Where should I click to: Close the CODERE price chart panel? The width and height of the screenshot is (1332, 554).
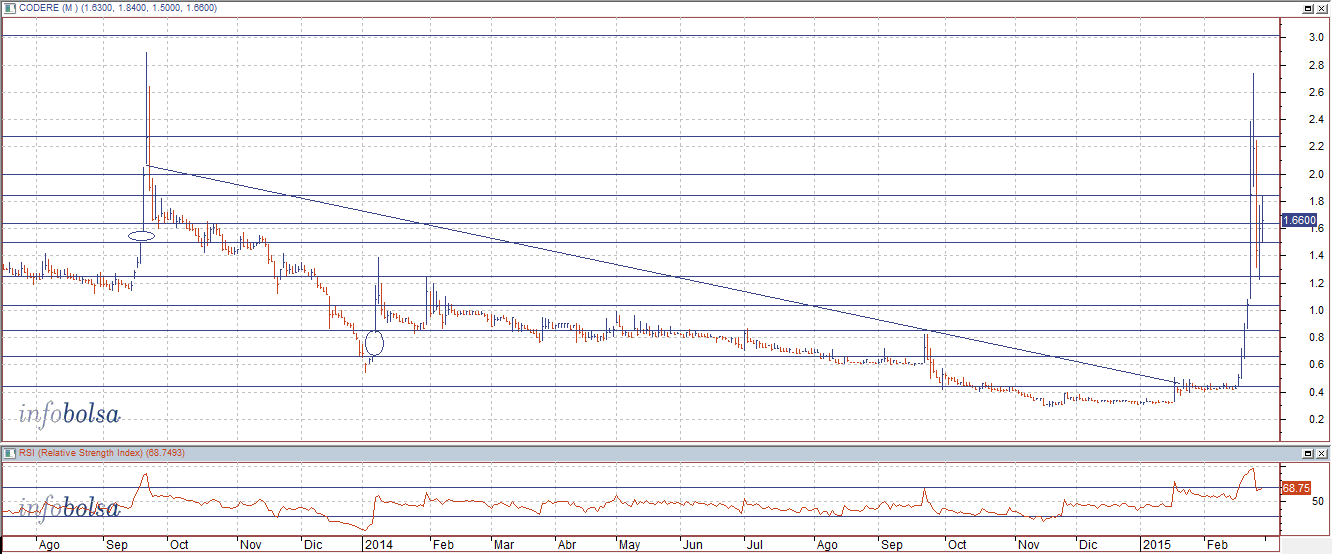coord(1322,8)
